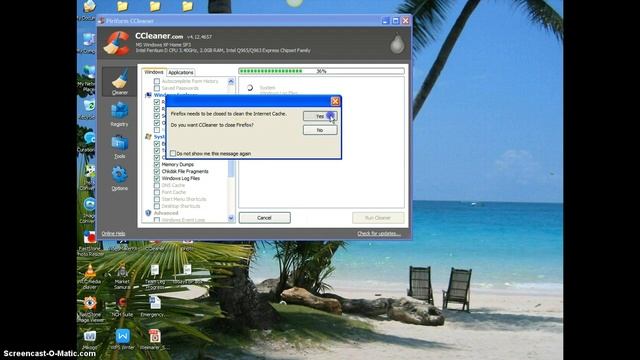This screenshot has width=640, height=360.
Task: Open WPS Writer desktop icon
Action: pyautogui.click(x=122, y=340)
